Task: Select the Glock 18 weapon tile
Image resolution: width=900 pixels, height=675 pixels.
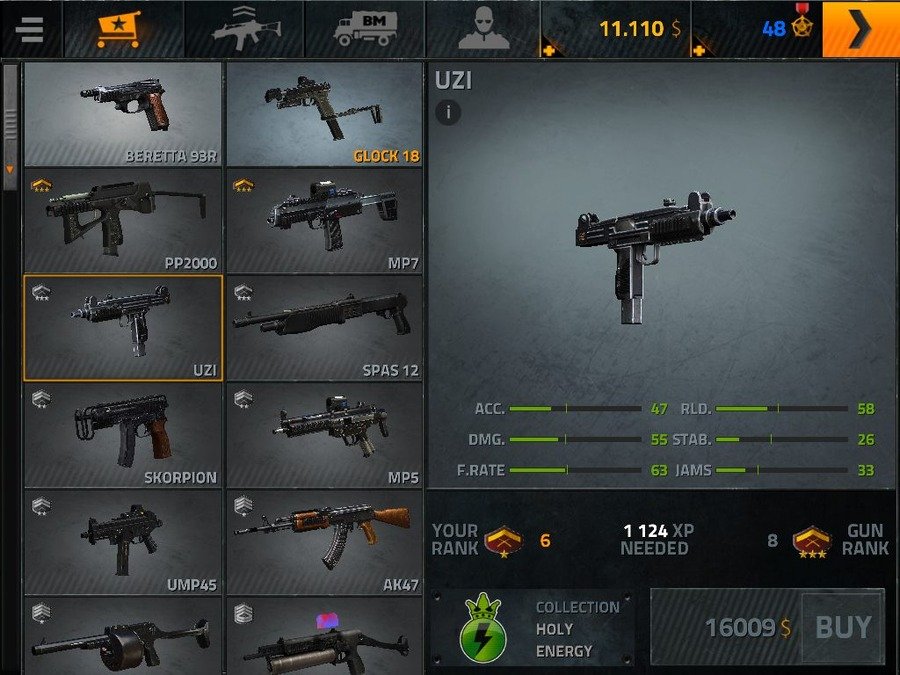Action: (x=324, y=114)
